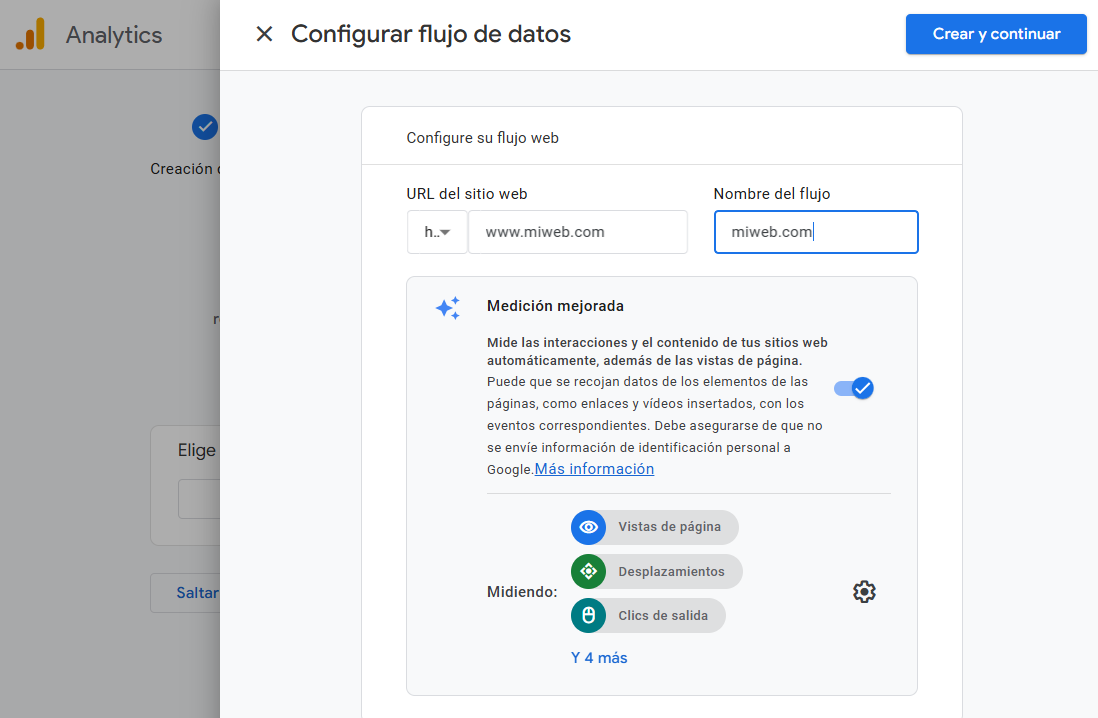Click the Medición mejorada heading
The image size is (1098, 718).
[x=555, y=306]
